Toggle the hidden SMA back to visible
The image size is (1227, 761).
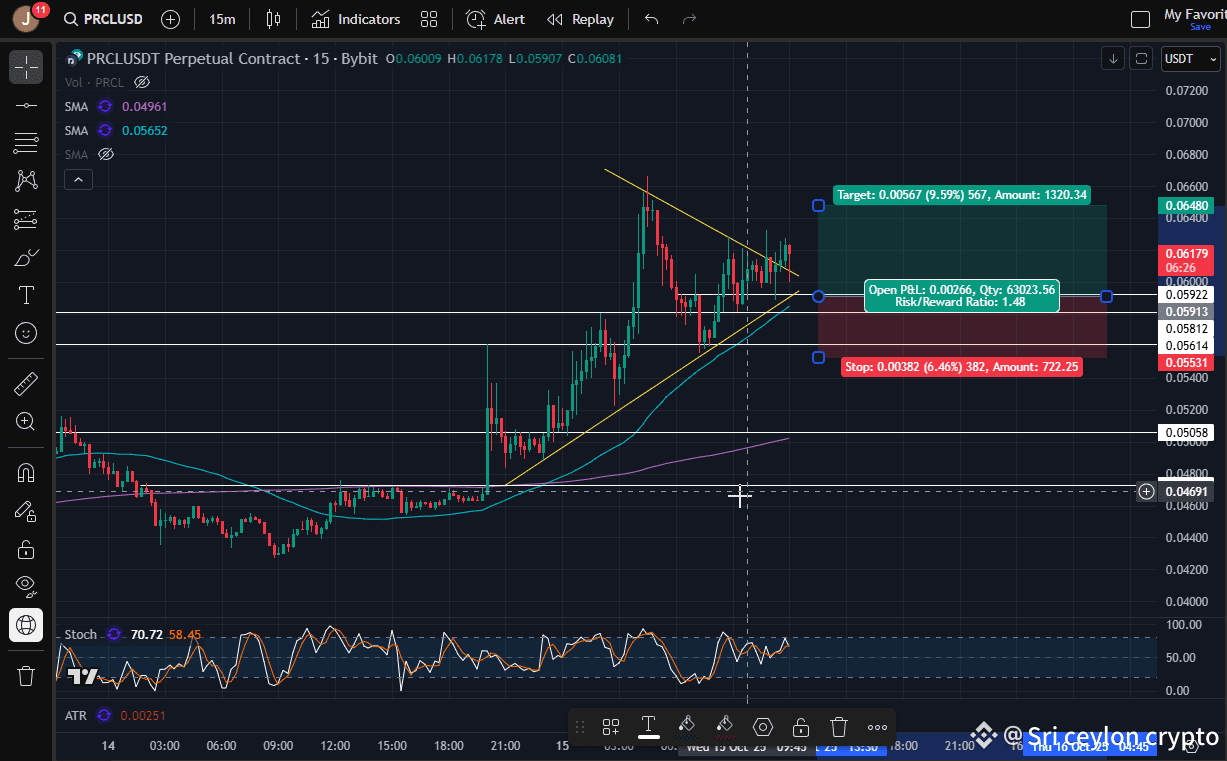tap(105, 154)
